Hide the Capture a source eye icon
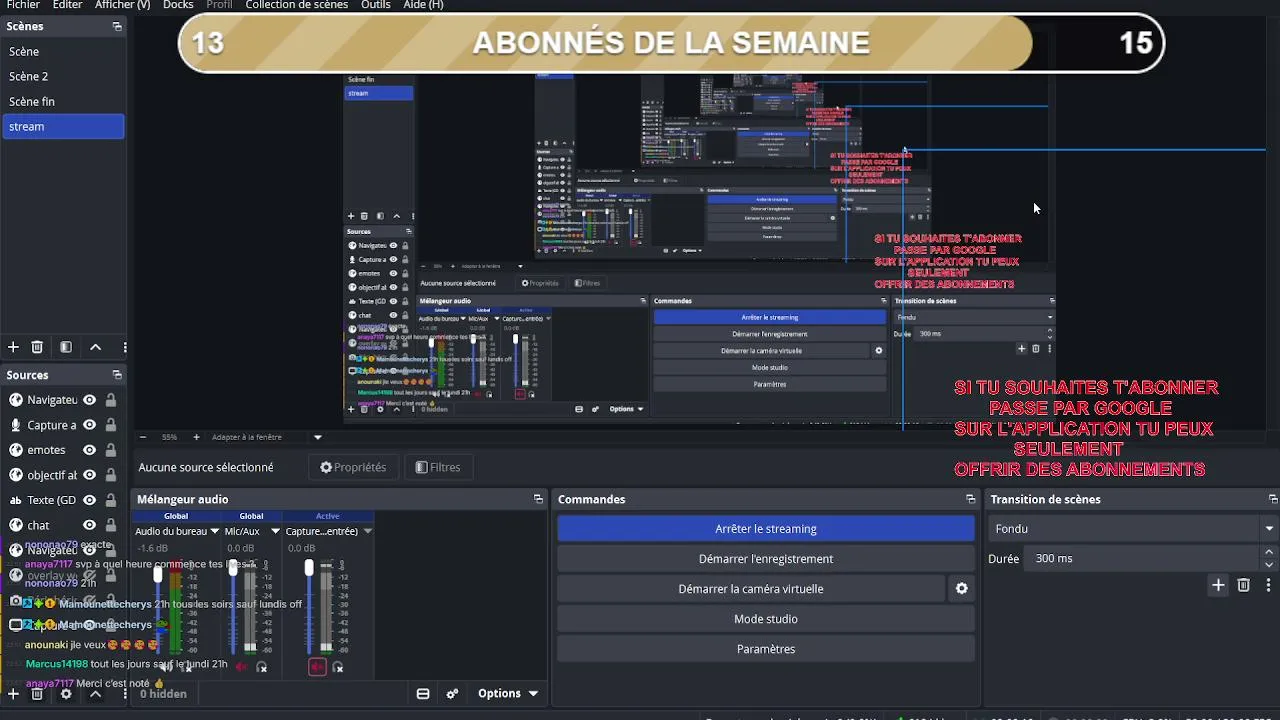The image size is (1280, 720). (x=89, y=425)
